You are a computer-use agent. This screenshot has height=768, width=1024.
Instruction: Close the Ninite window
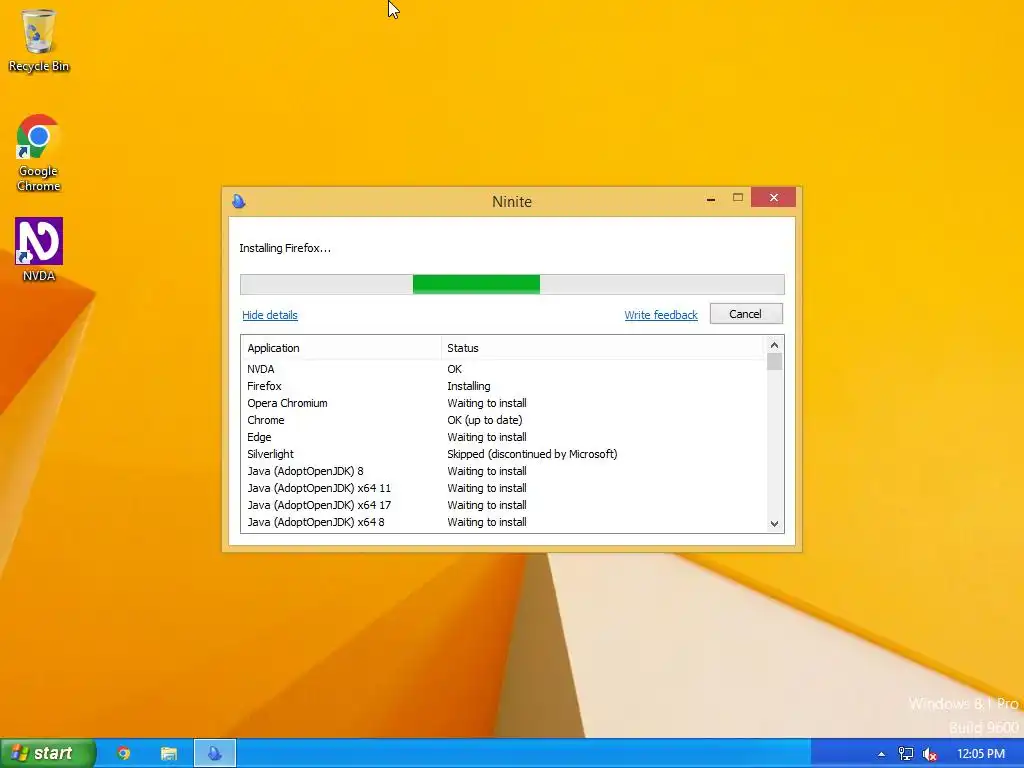click(x=773, y=197)
